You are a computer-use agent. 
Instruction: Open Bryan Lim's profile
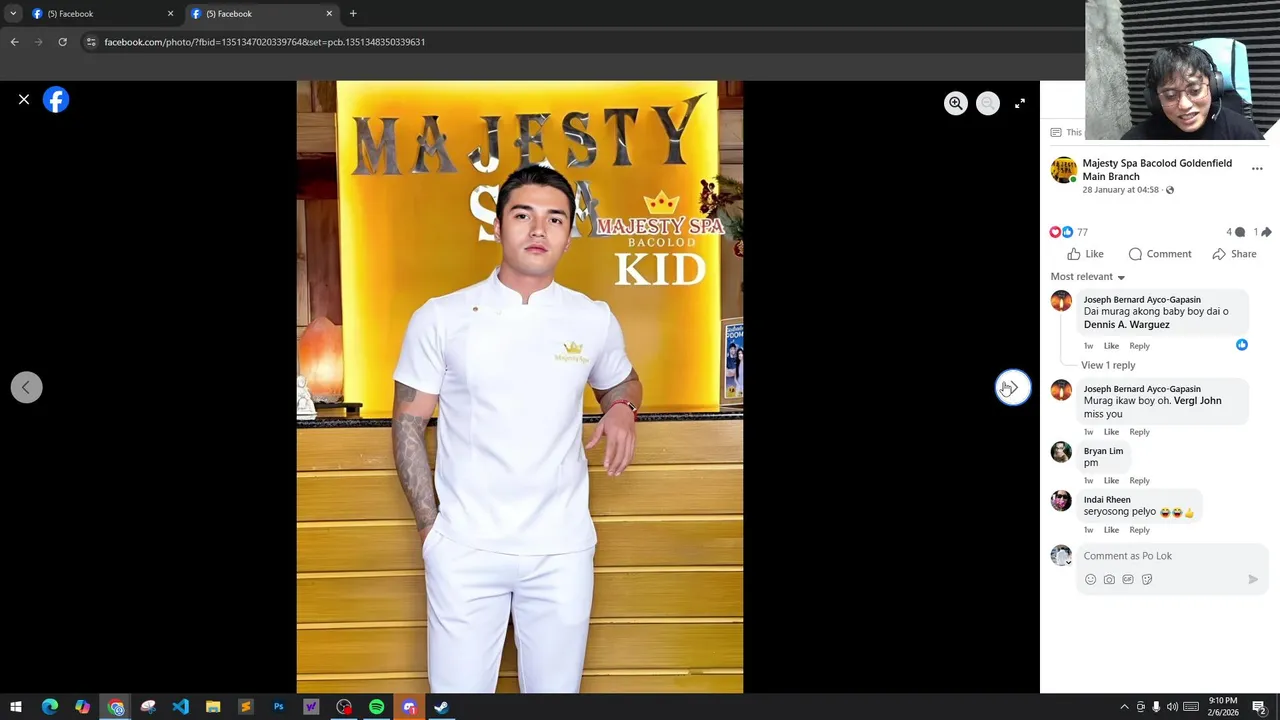1103,451
